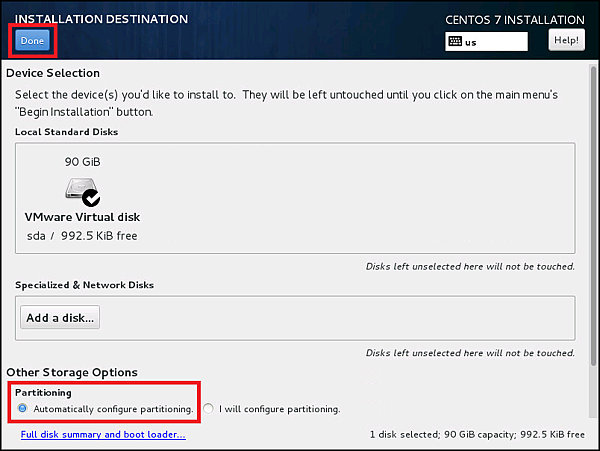Screen dimensions: 600x451
Task: Click the checkmark badge on disk
Action: (x=91, y=198)
